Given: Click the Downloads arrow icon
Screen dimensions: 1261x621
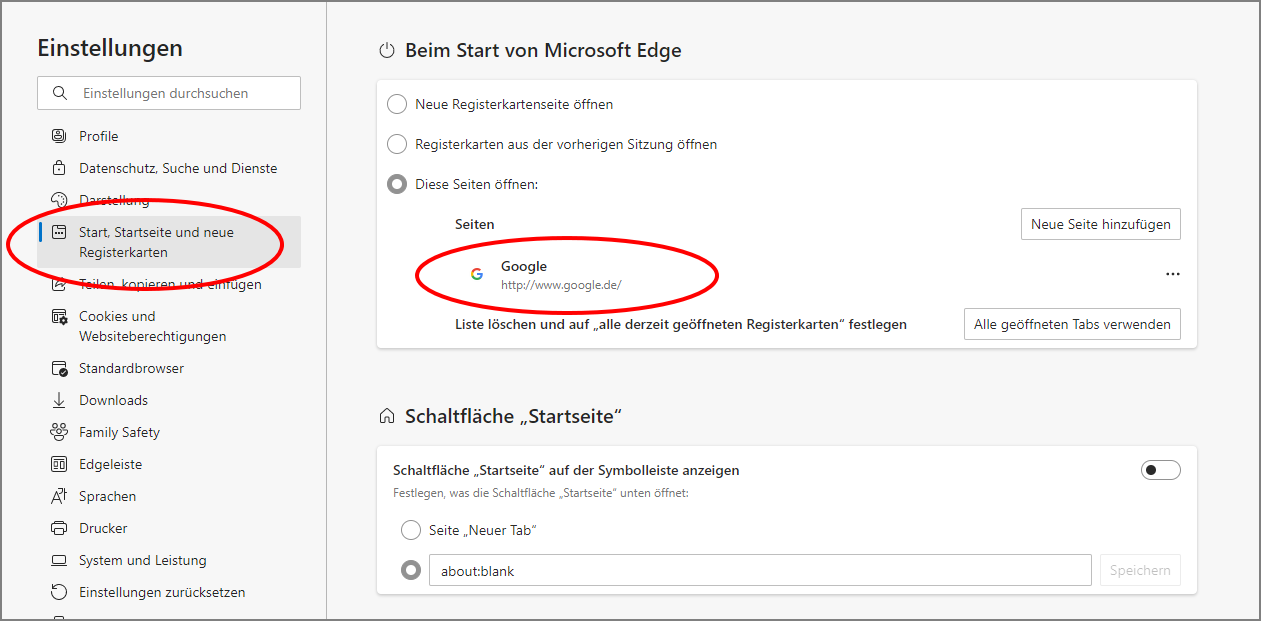Looking at the screenshot, I should [59, 400].
